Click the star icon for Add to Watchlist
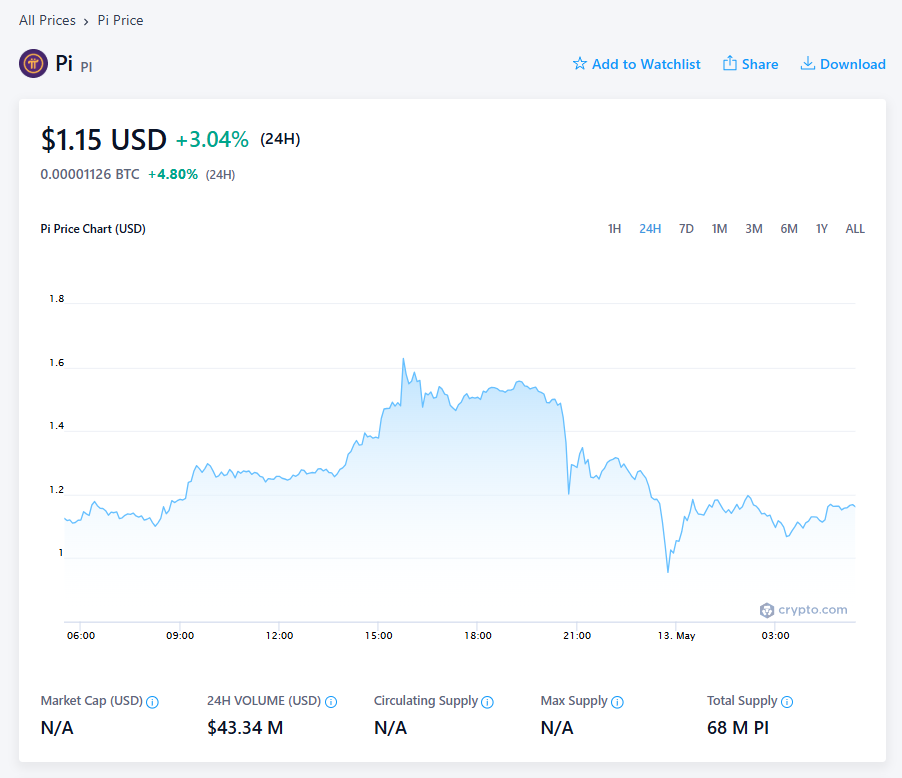The height and width of the screenshot is (778, 902). tap(579, 64)
